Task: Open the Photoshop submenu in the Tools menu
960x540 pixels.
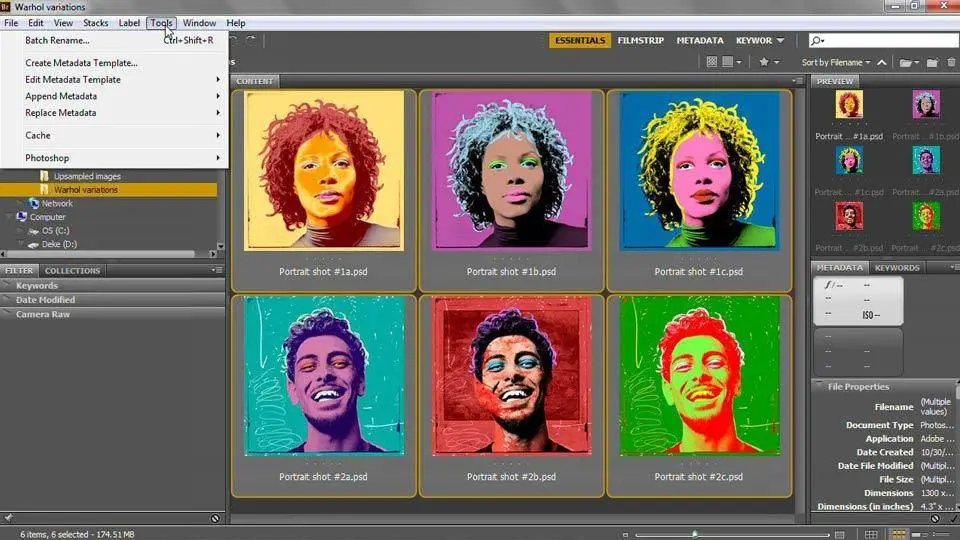Action: pyautogui.click(x=47, y=158)
